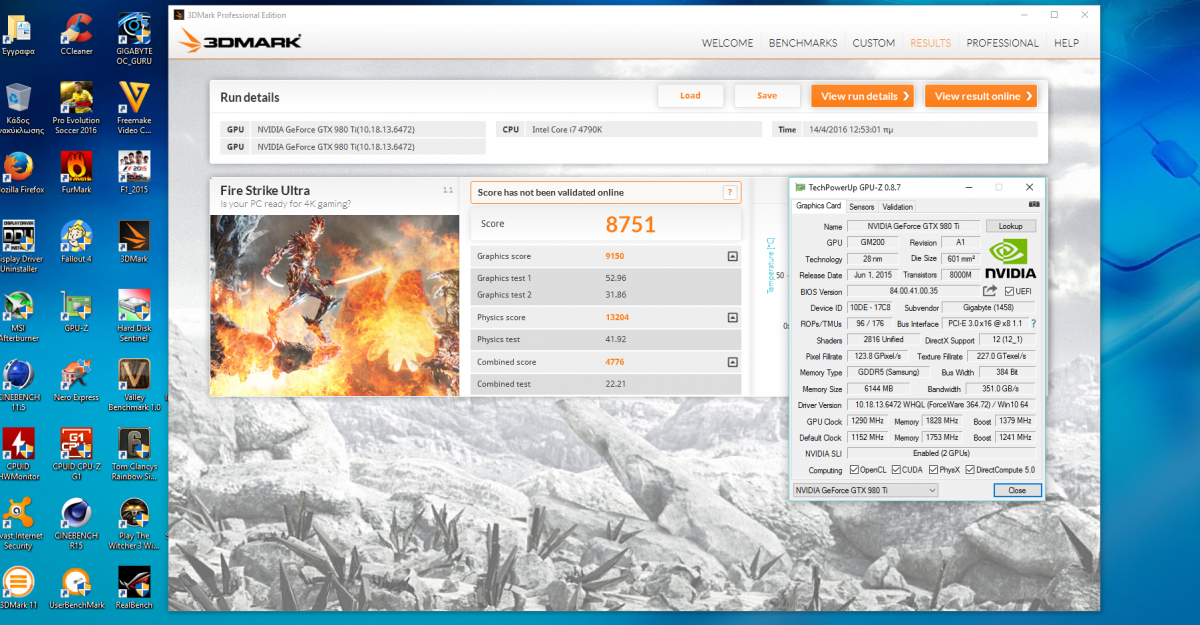Select the Nero Express desktop shortcut
This screenshot has width=1200, height=625.
77,381
